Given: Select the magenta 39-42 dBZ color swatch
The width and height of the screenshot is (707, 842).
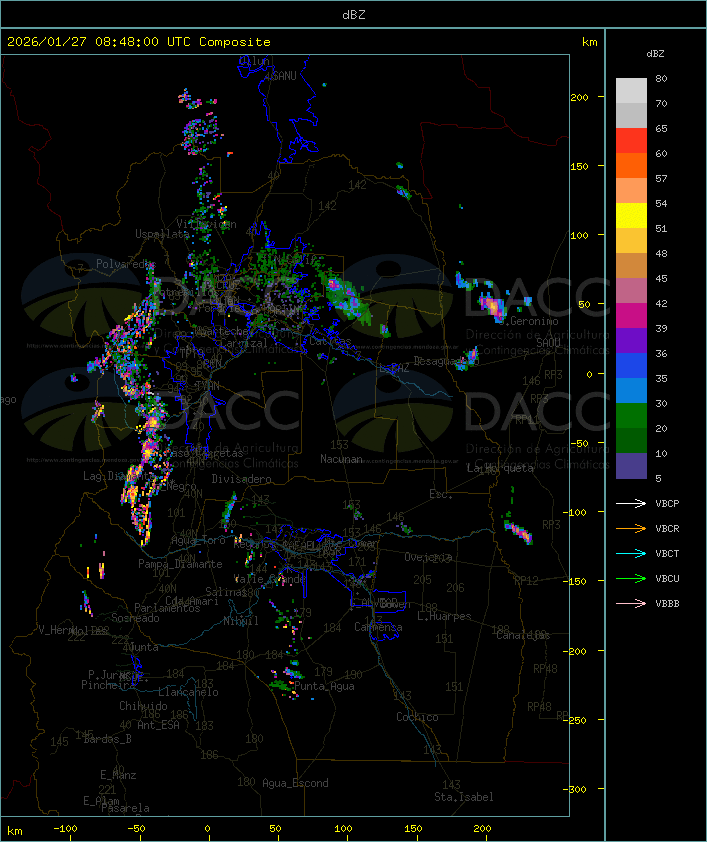Looking at the screenshot, I should click(x=631, y=316).
